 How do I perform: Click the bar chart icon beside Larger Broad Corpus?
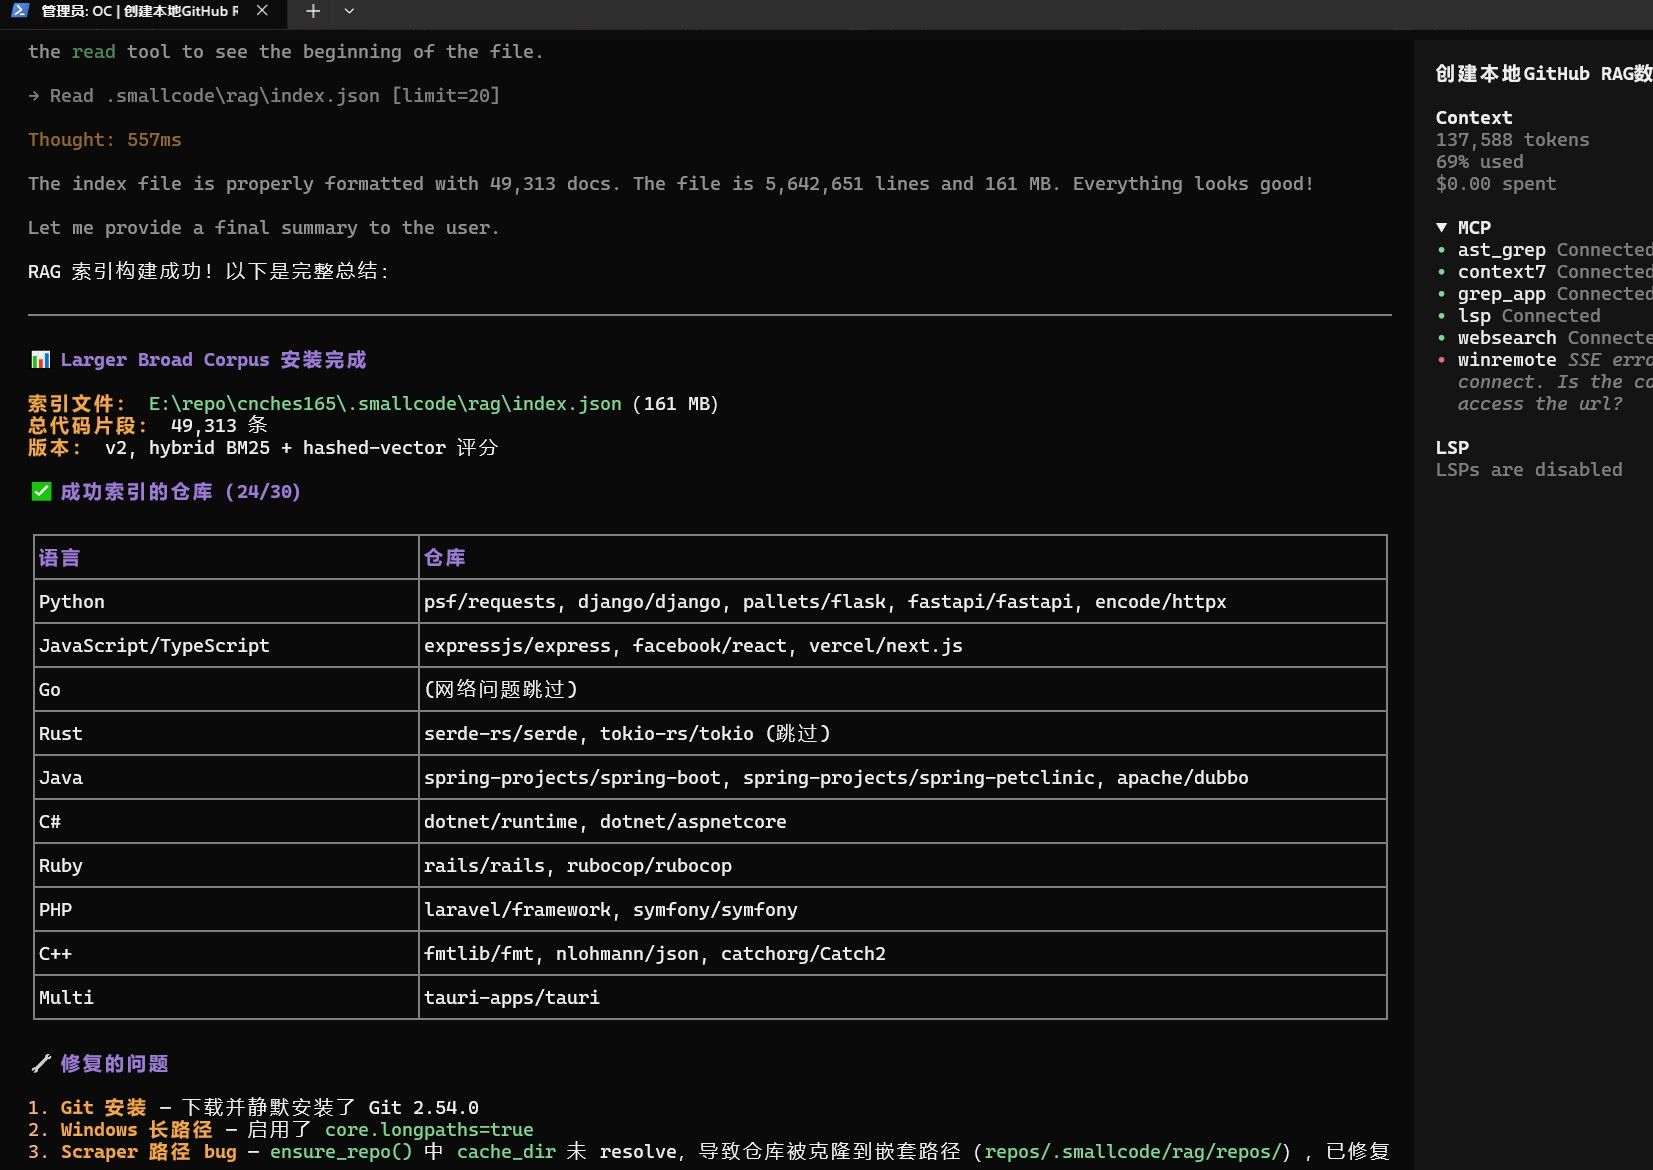coord(40,359)
